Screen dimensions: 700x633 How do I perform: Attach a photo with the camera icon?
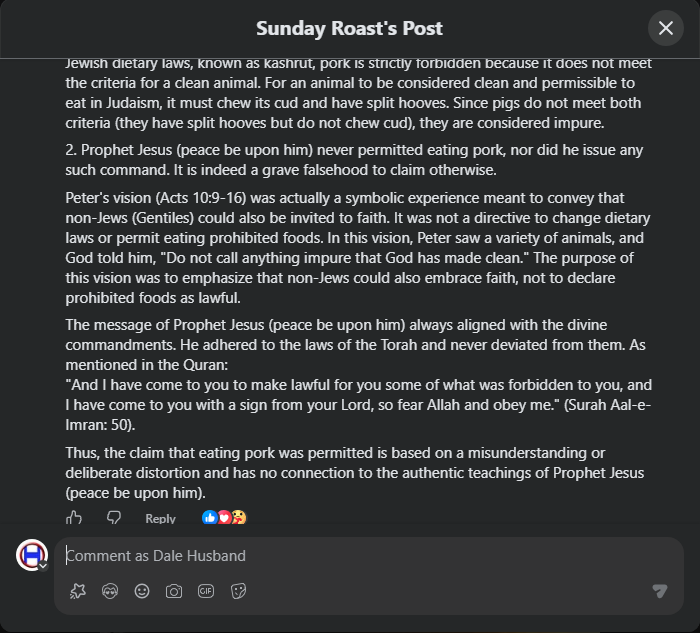click(174, 591)
